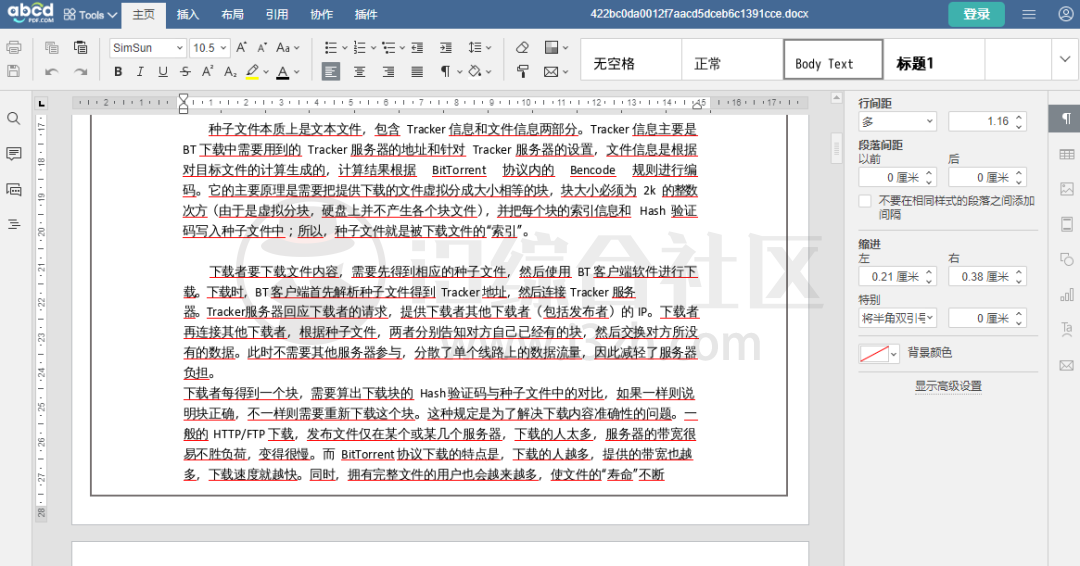
Task: Show nonprinting paragraph marks
Action: coord(446,72)
